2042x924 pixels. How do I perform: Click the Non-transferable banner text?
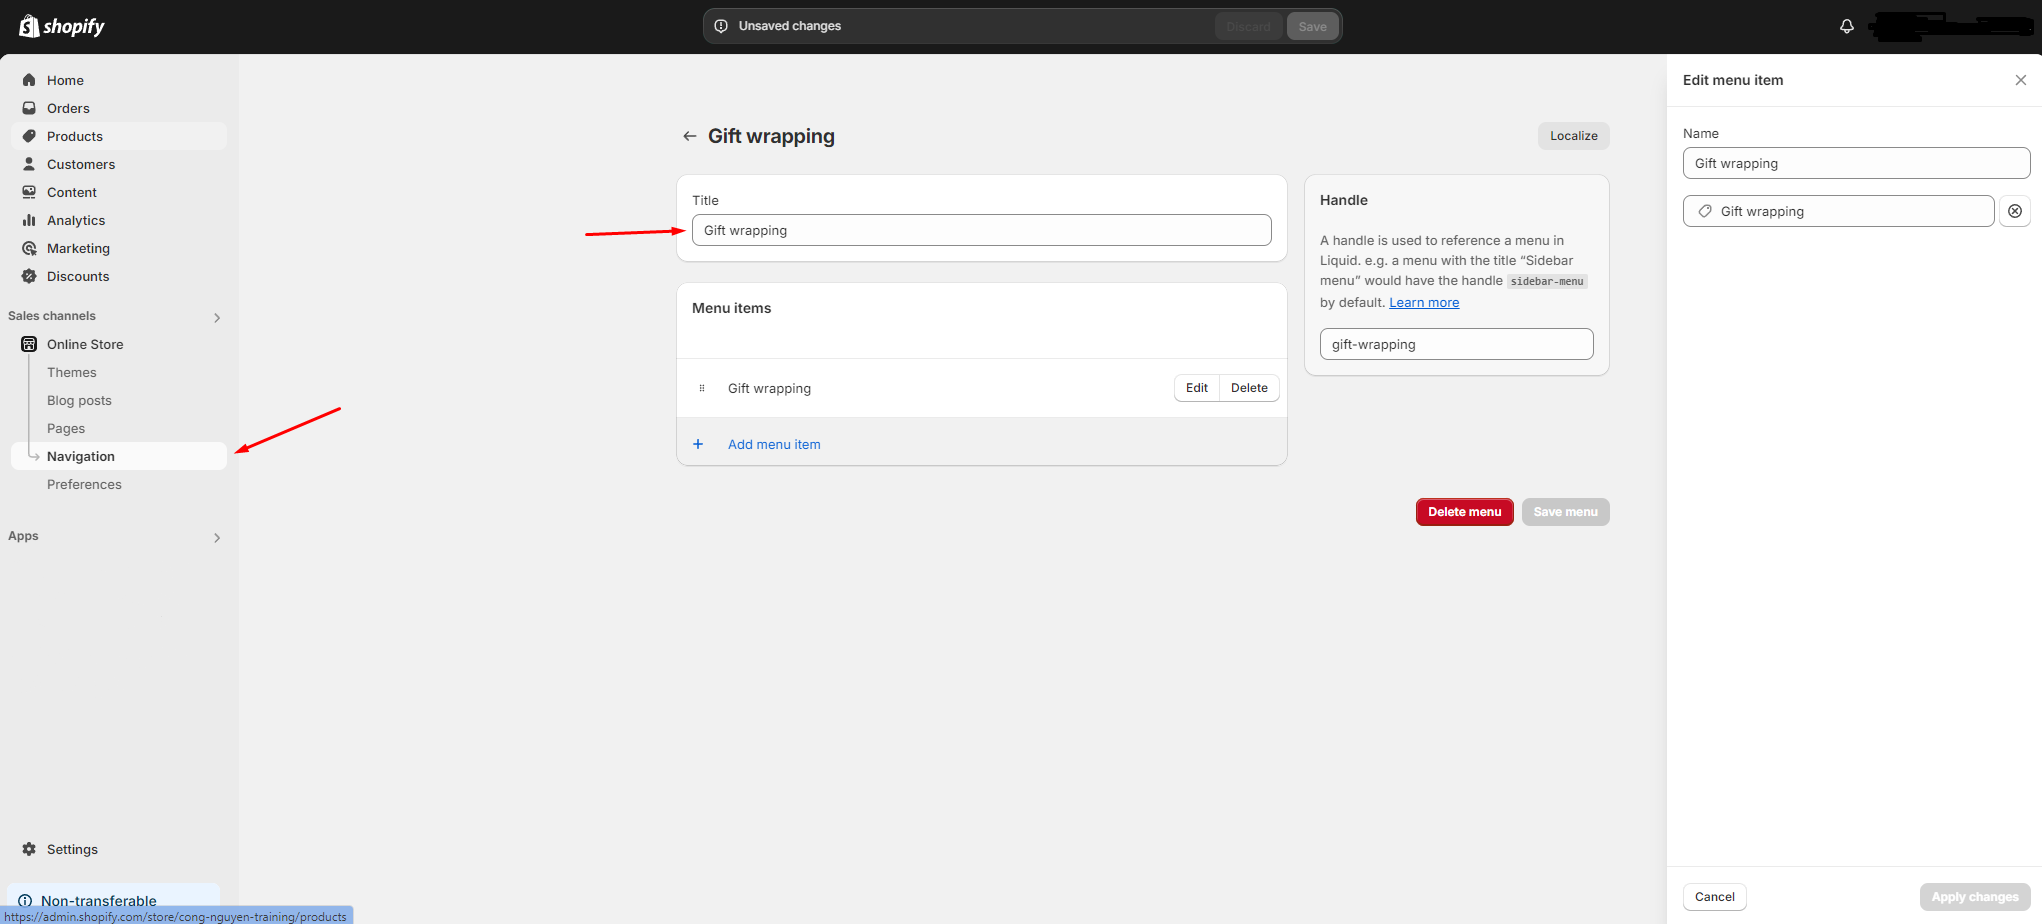[99, 901]
